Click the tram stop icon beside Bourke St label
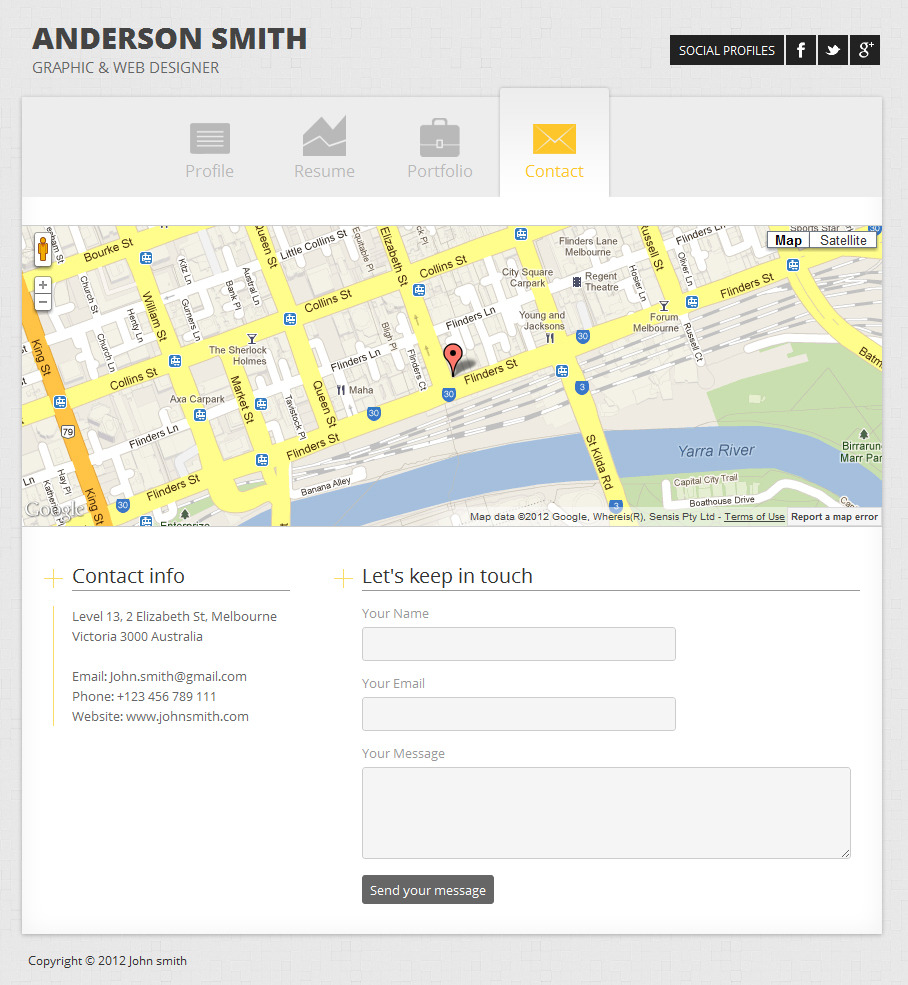 point(146,258)
